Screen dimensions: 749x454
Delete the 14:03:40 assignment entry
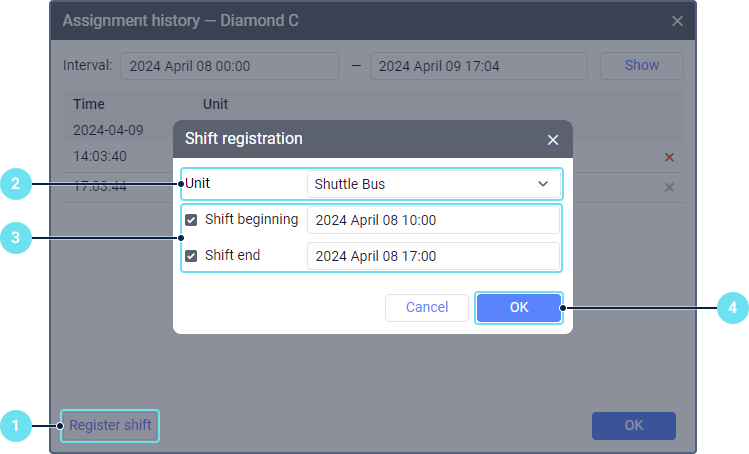point(669,157)
